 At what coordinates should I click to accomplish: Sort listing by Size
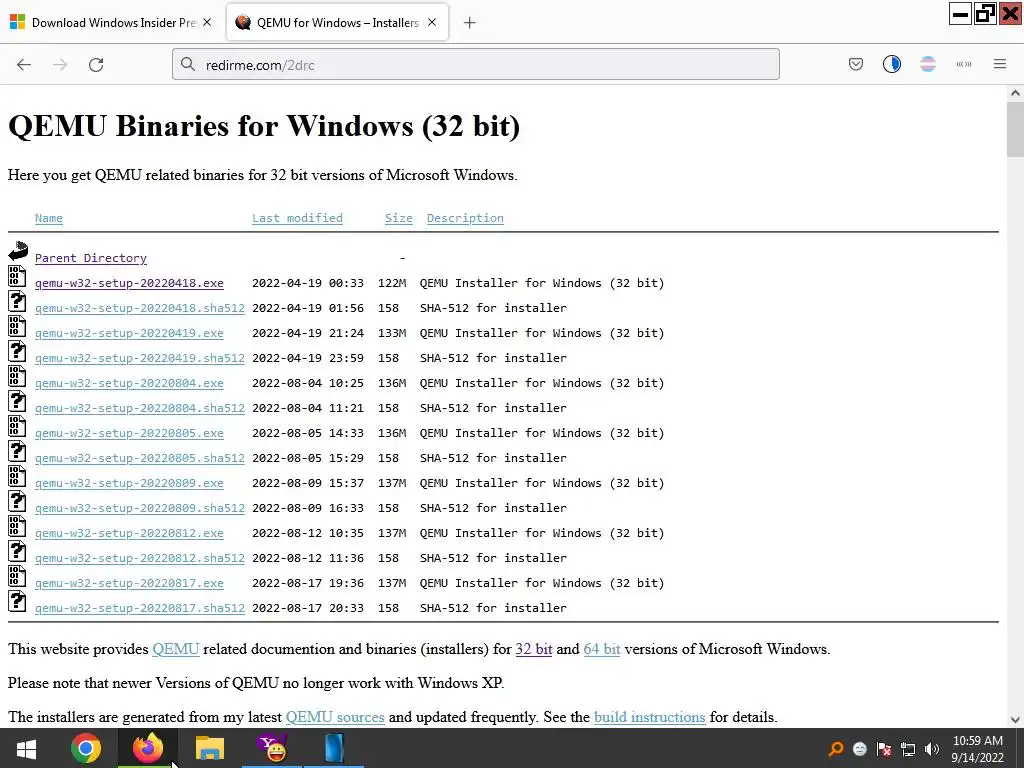click(398, 218)
